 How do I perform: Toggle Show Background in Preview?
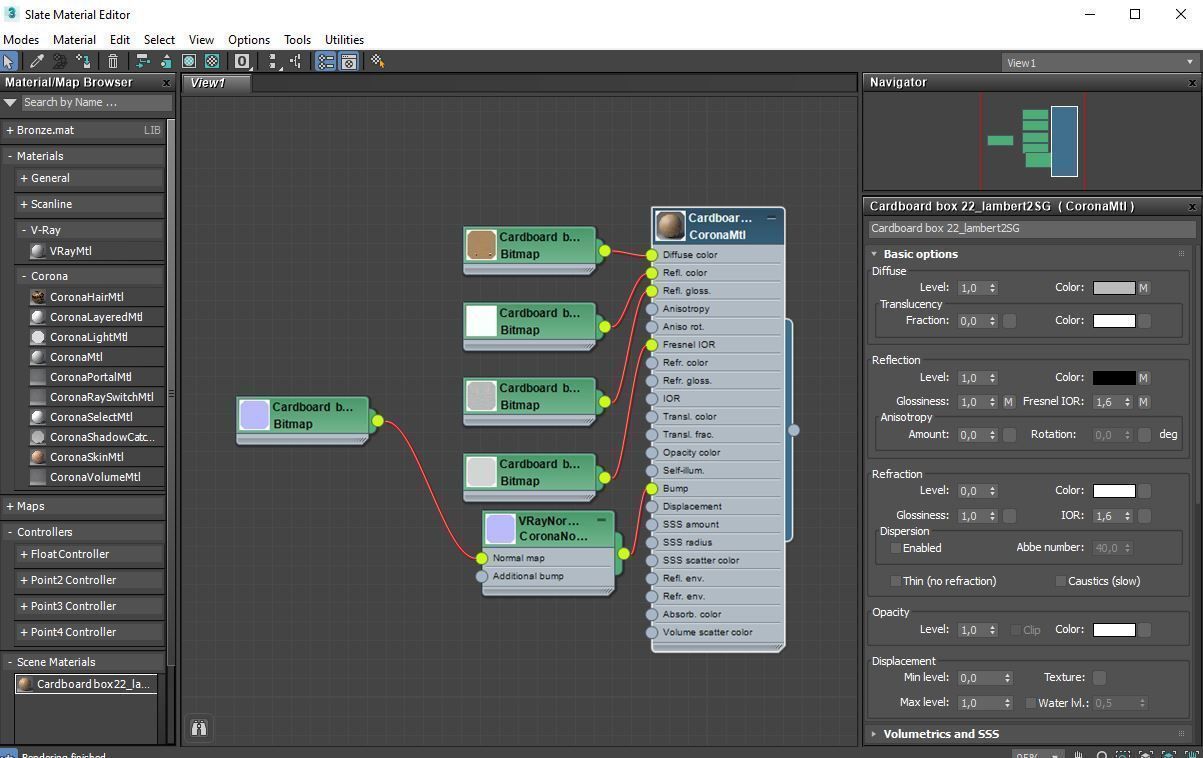212,61
